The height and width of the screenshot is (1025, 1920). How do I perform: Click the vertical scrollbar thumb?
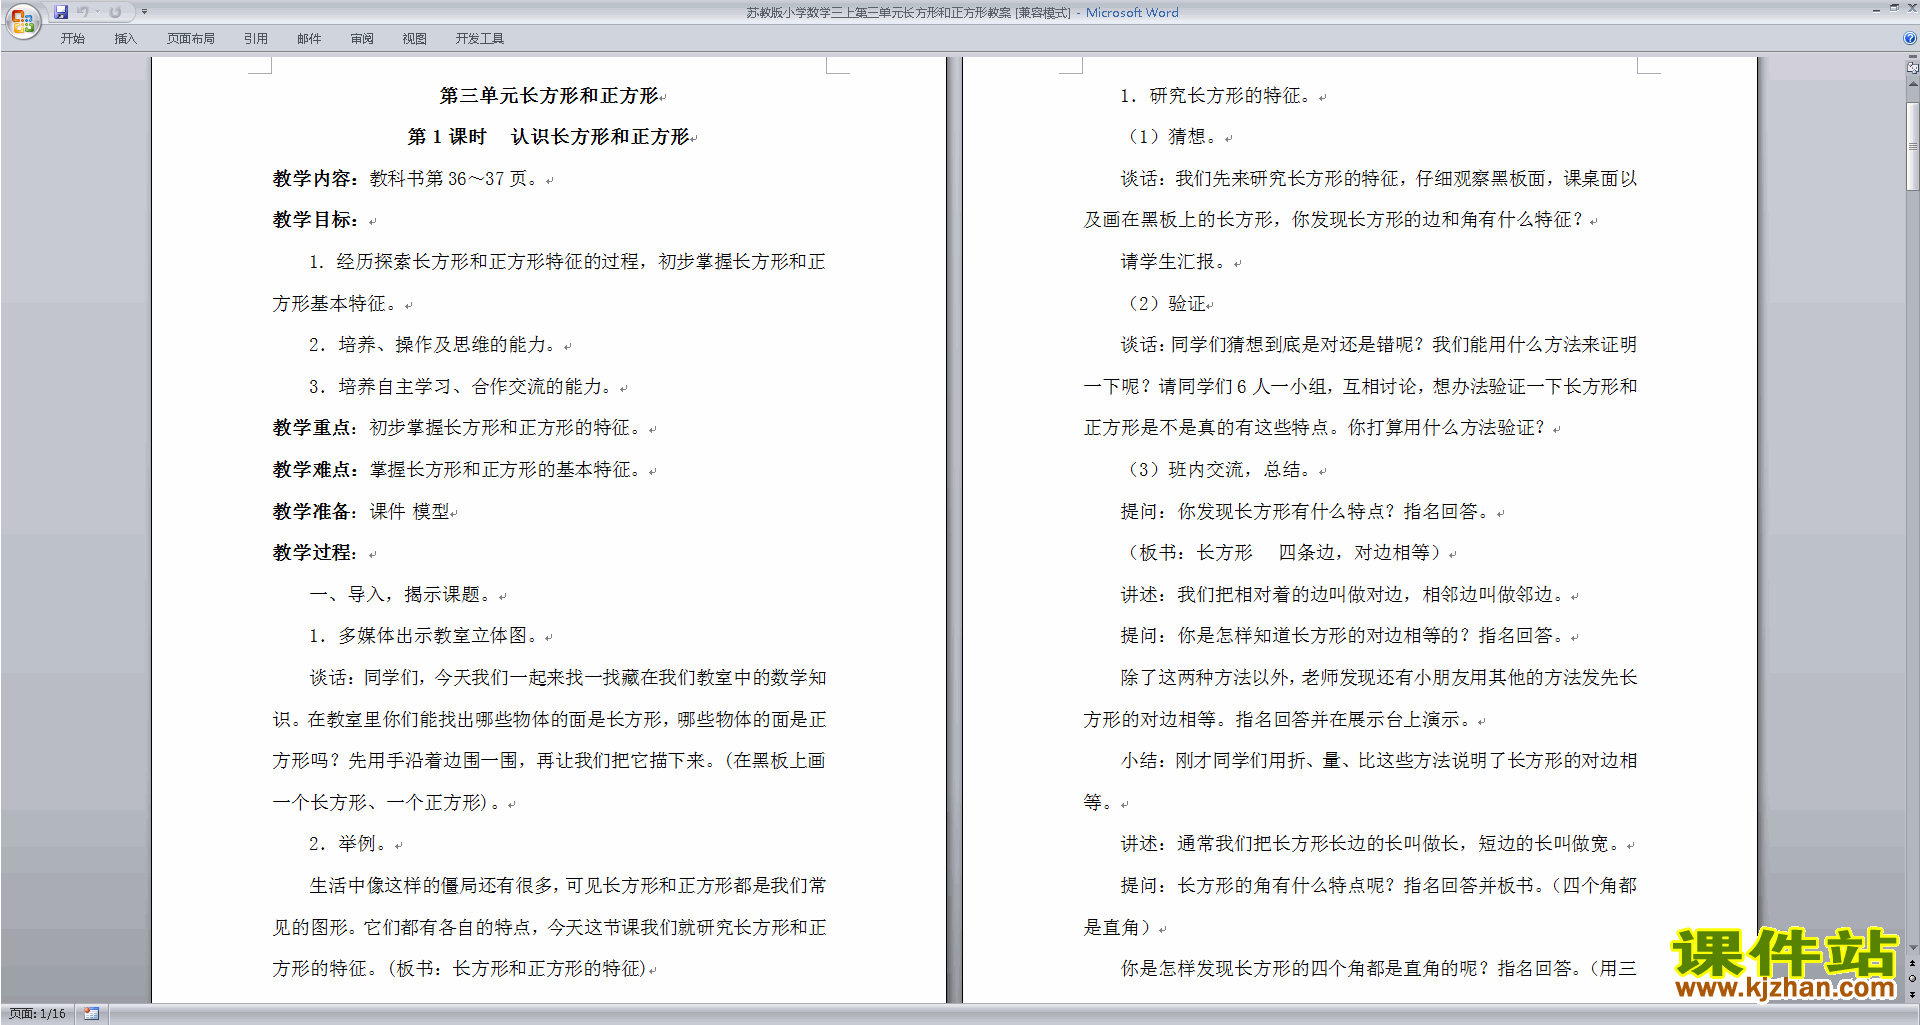coord(1912,145)
